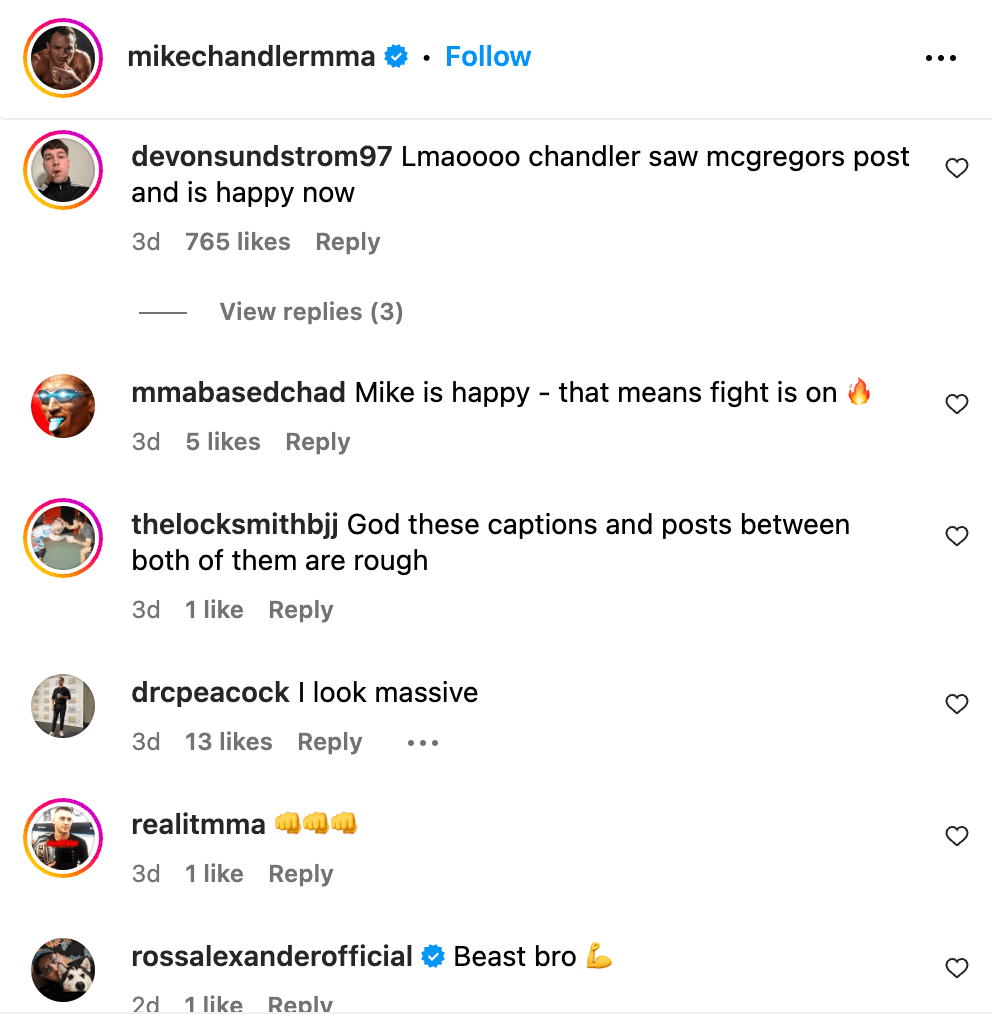
Task: Click the heart beside drcpeacock's comment
Action: pos(957,704)
